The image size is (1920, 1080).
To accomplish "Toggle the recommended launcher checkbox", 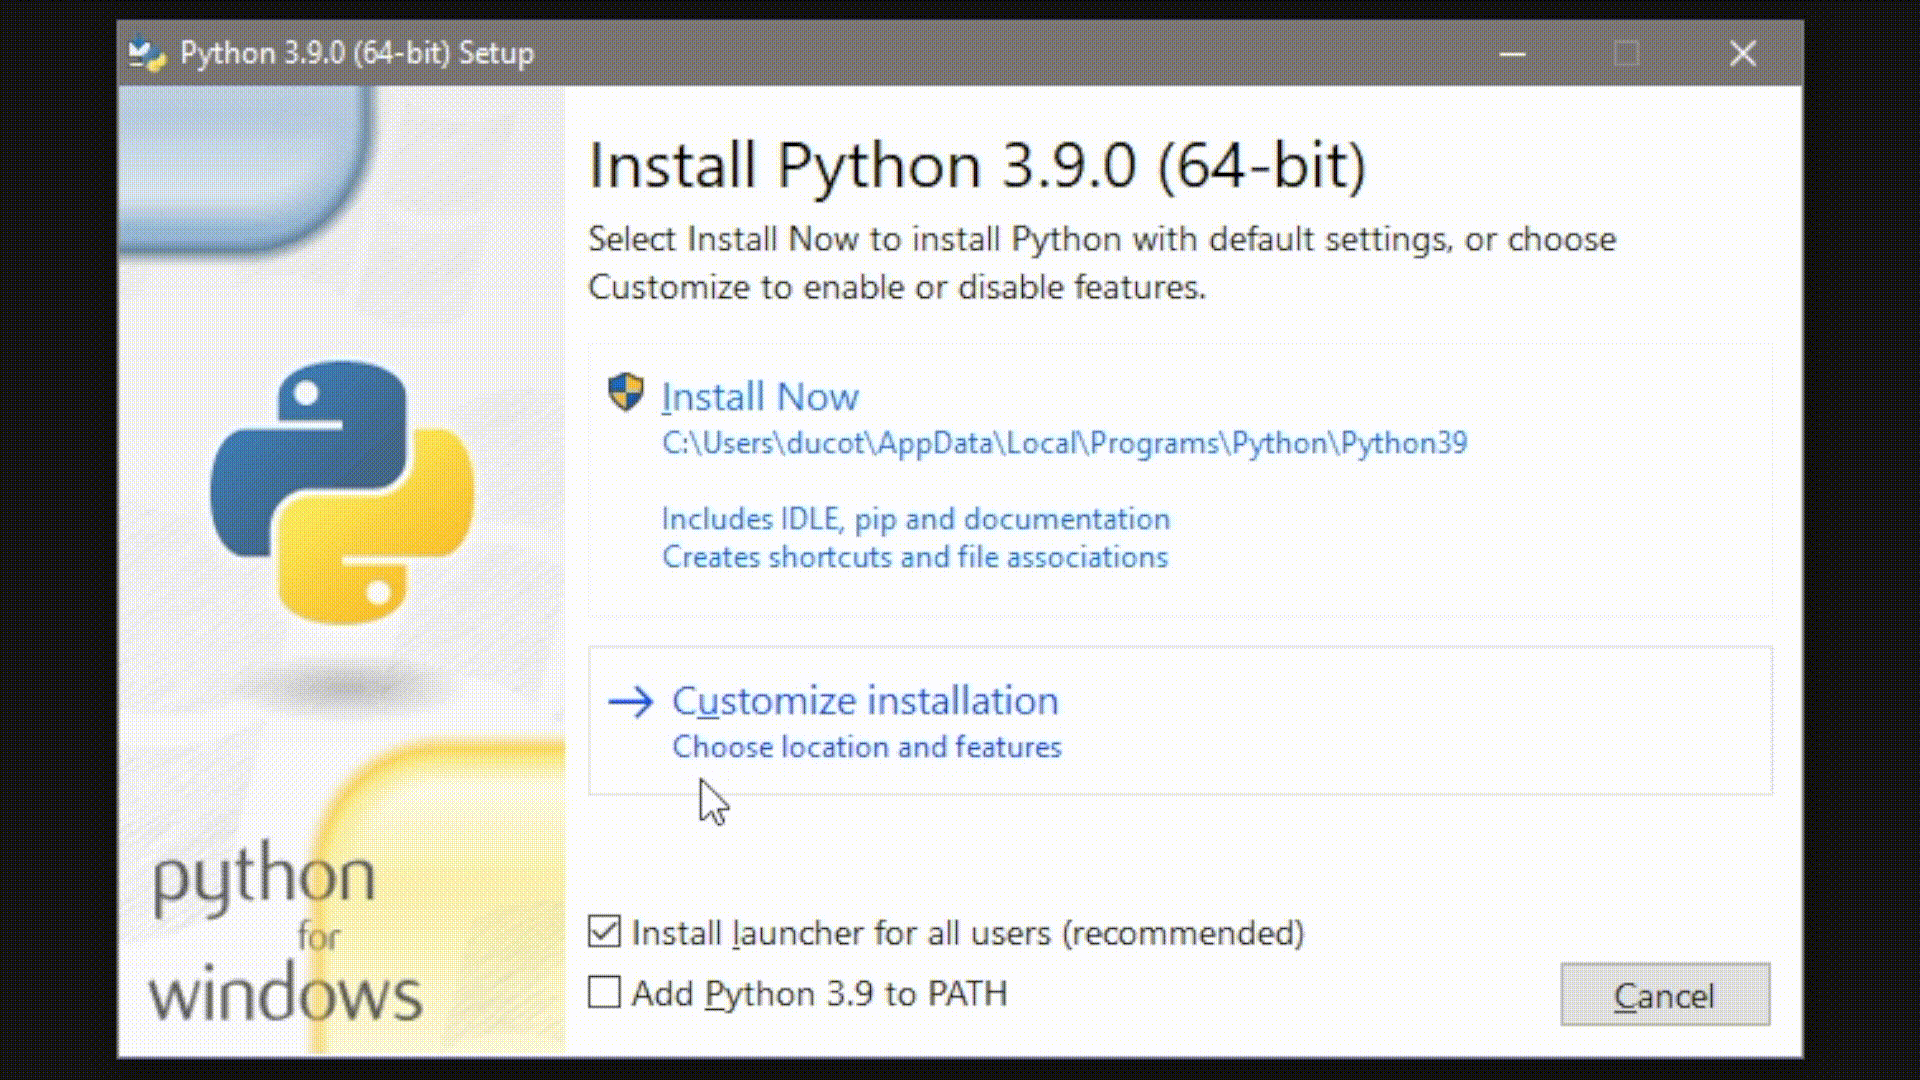I will coord(605,931).
